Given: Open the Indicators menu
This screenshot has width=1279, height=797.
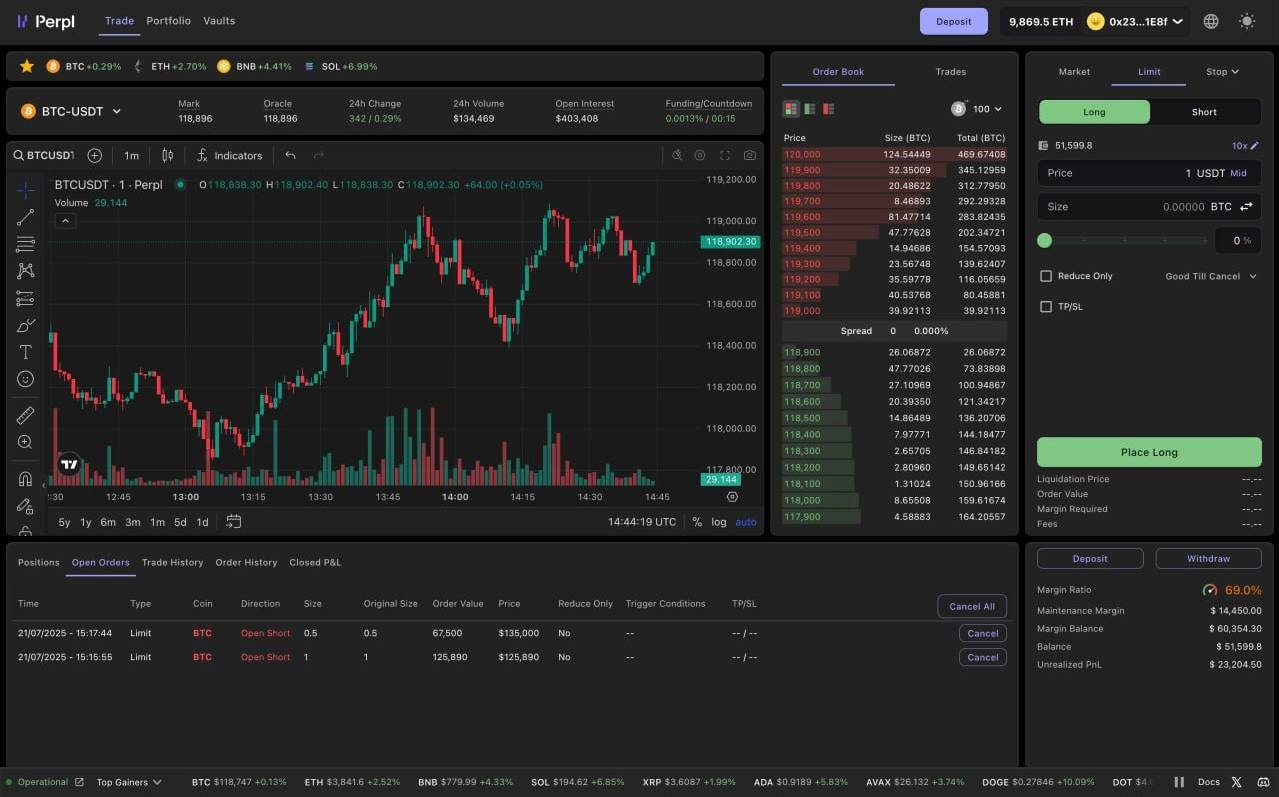Looking at the screenshot, I should click(x=228, y=155).
